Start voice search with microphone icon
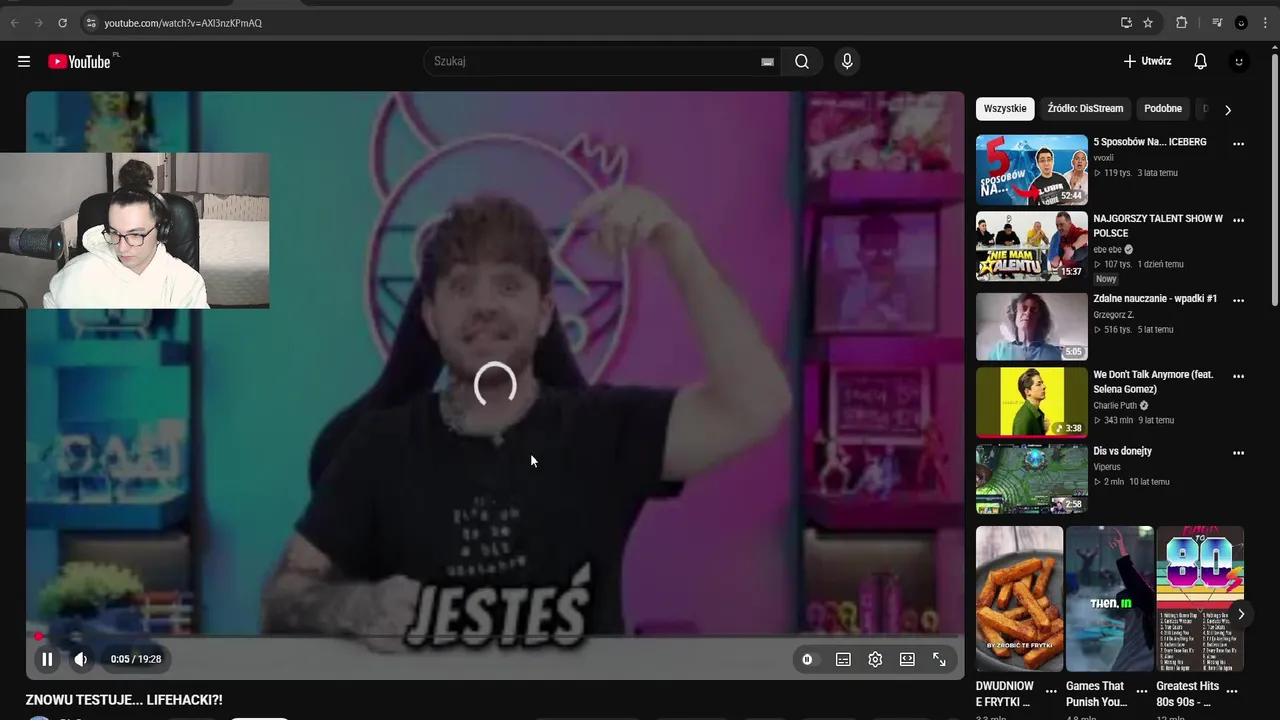 point(847,62)
